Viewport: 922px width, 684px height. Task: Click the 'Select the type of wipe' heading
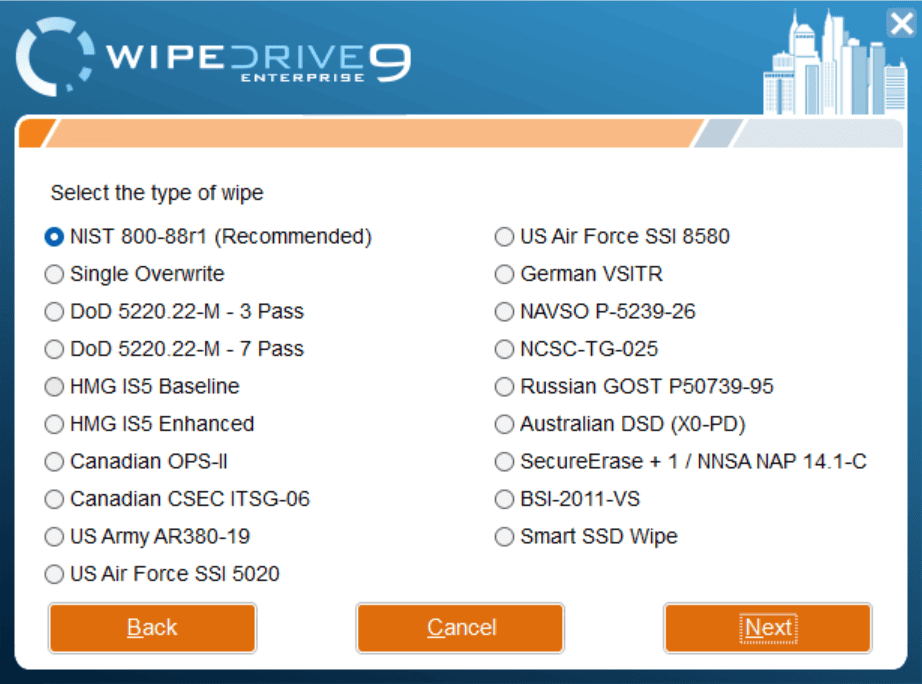click(x=157, y=193)
